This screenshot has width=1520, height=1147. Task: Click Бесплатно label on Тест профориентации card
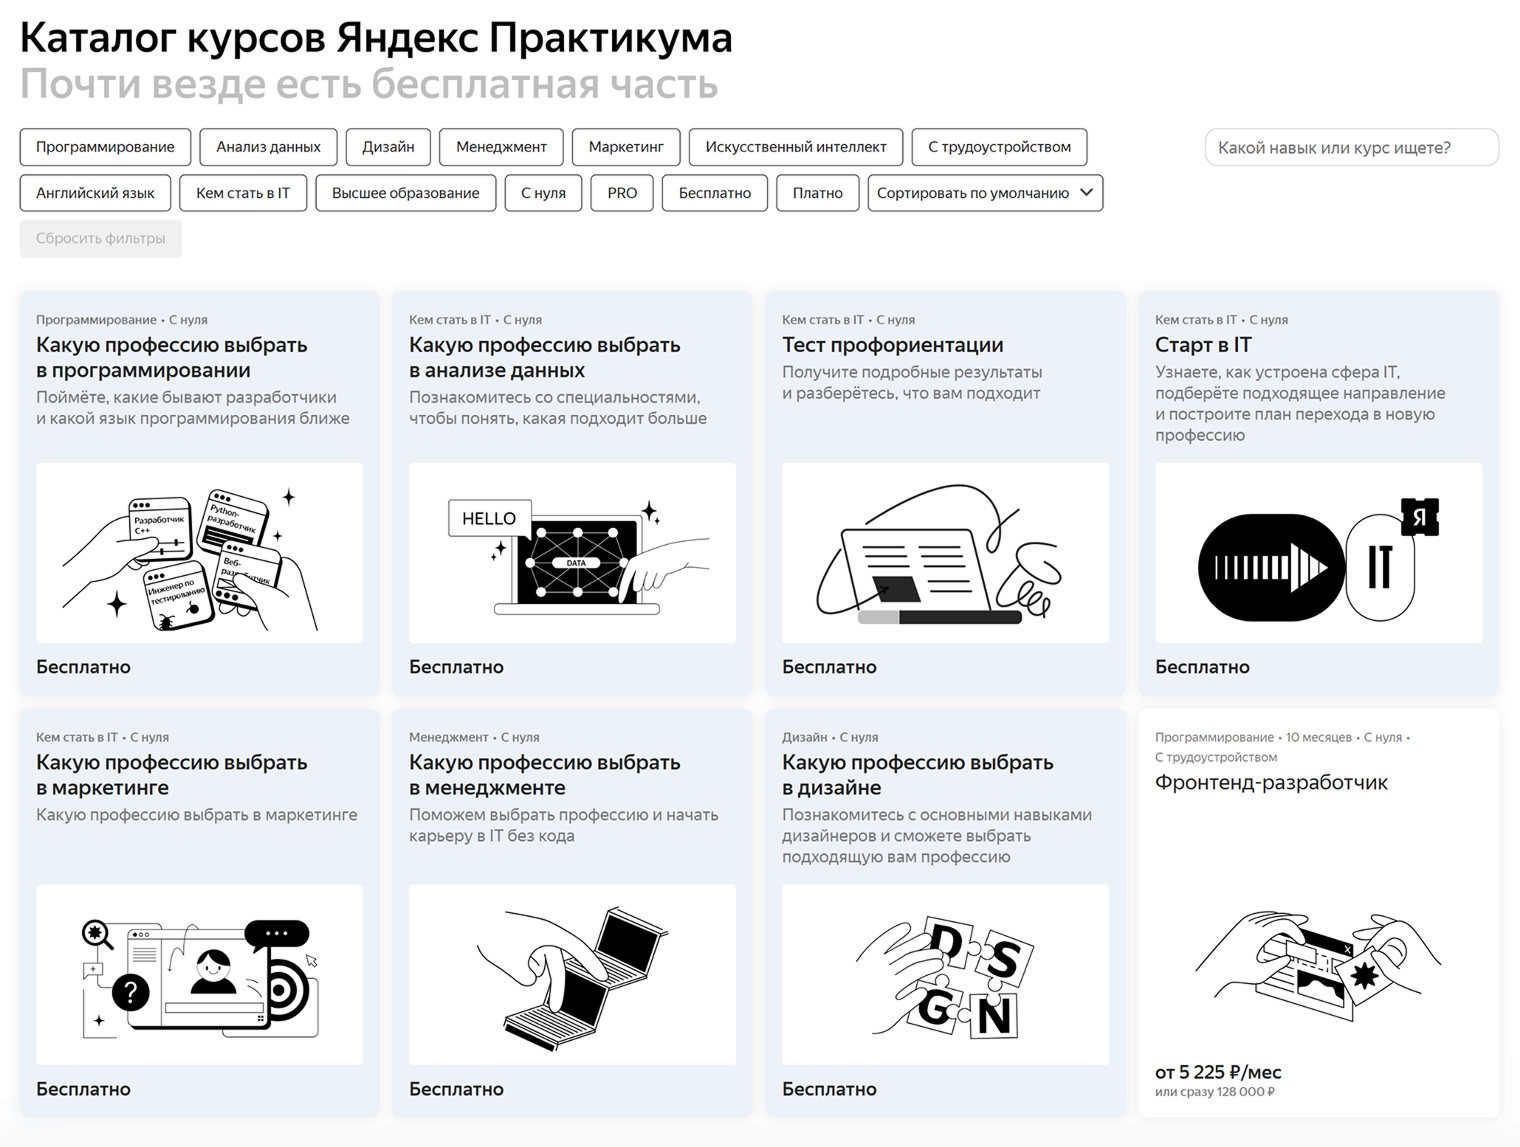829,667
